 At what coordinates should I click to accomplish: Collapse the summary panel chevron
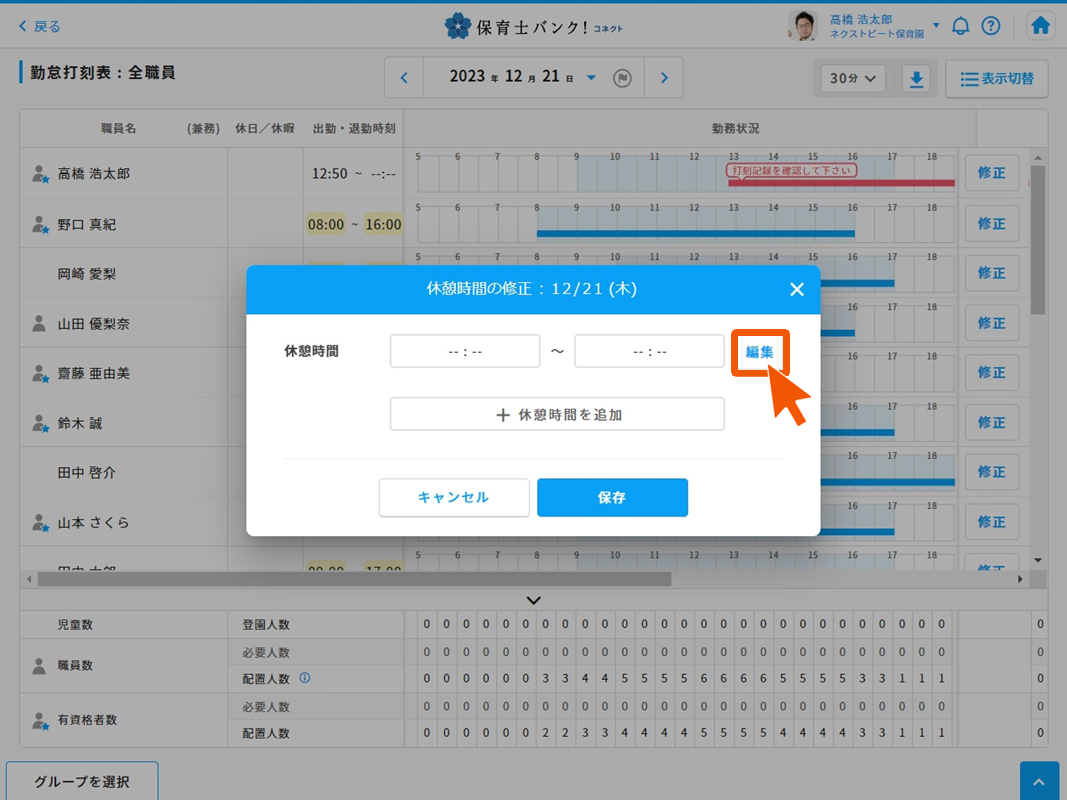[x=533, y=600]
